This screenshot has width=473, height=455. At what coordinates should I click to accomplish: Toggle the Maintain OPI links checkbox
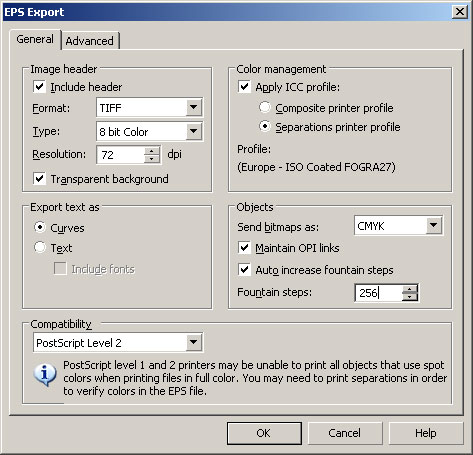tap(244, 248)
